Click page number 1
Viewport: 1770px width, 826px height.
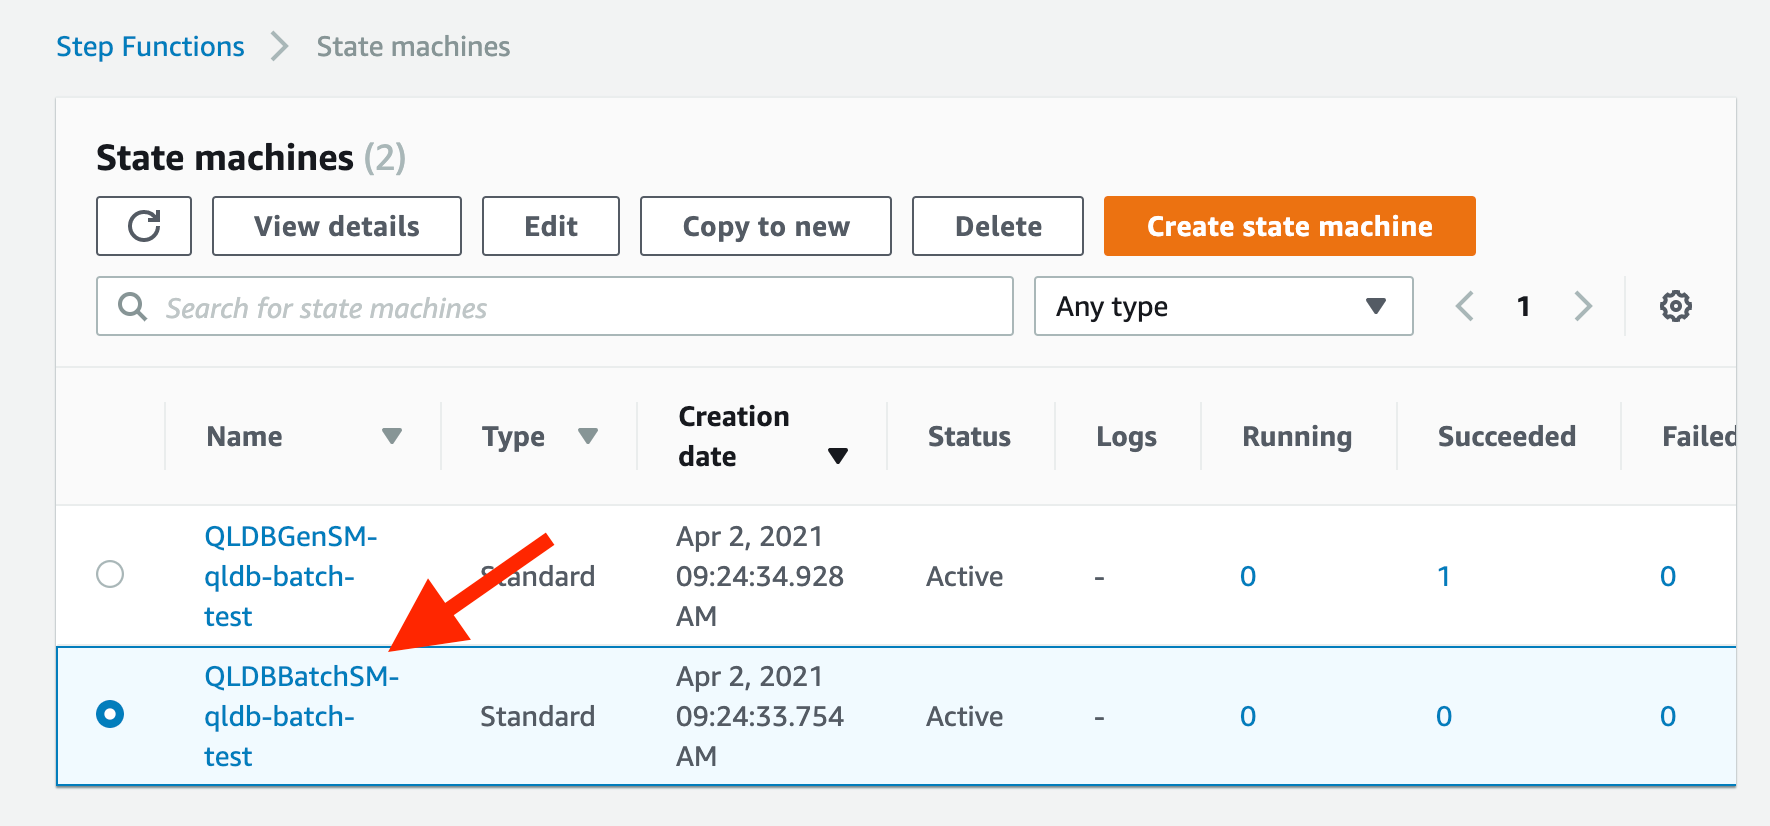[1523, 306]
